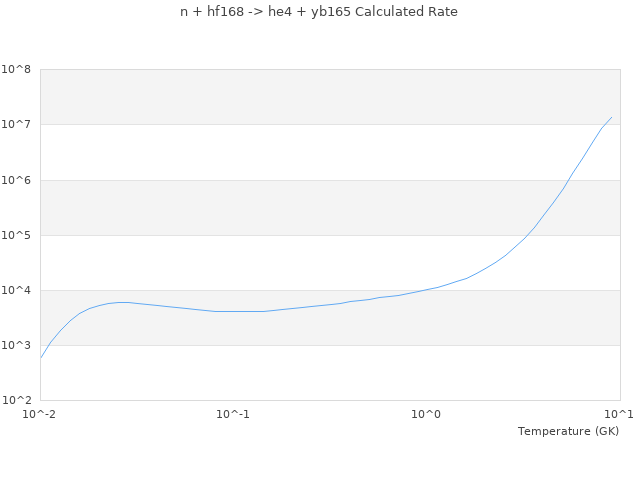The width and height of the screenshot is (640, 480).
Task: Click the 10^-1 x-axis tick label
Action: [233, 415]
